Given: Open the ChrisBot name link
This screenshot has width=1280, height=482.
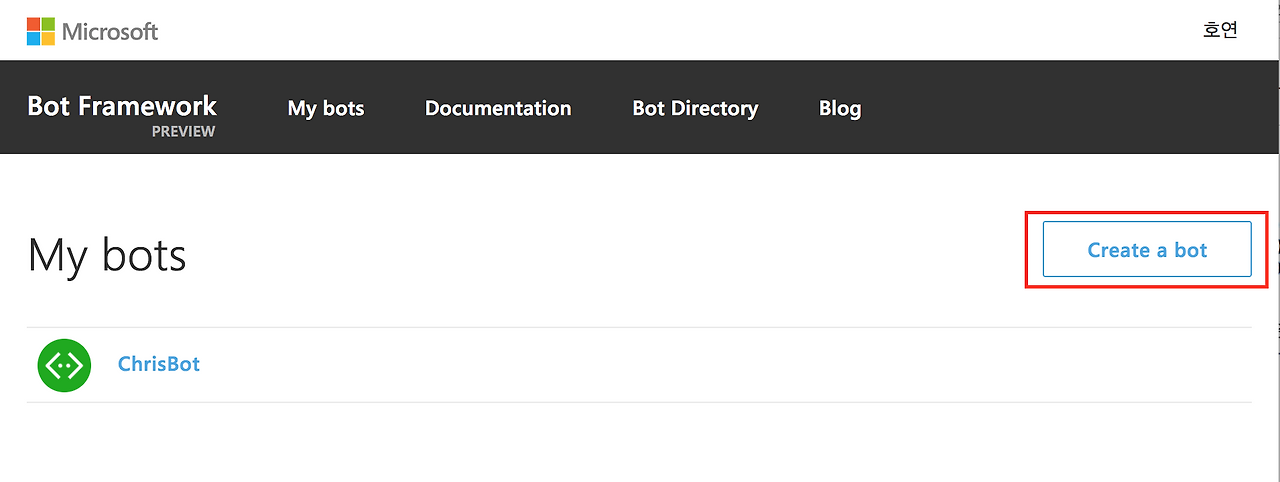Looking at the screenshot, I should tap(159, 364).
